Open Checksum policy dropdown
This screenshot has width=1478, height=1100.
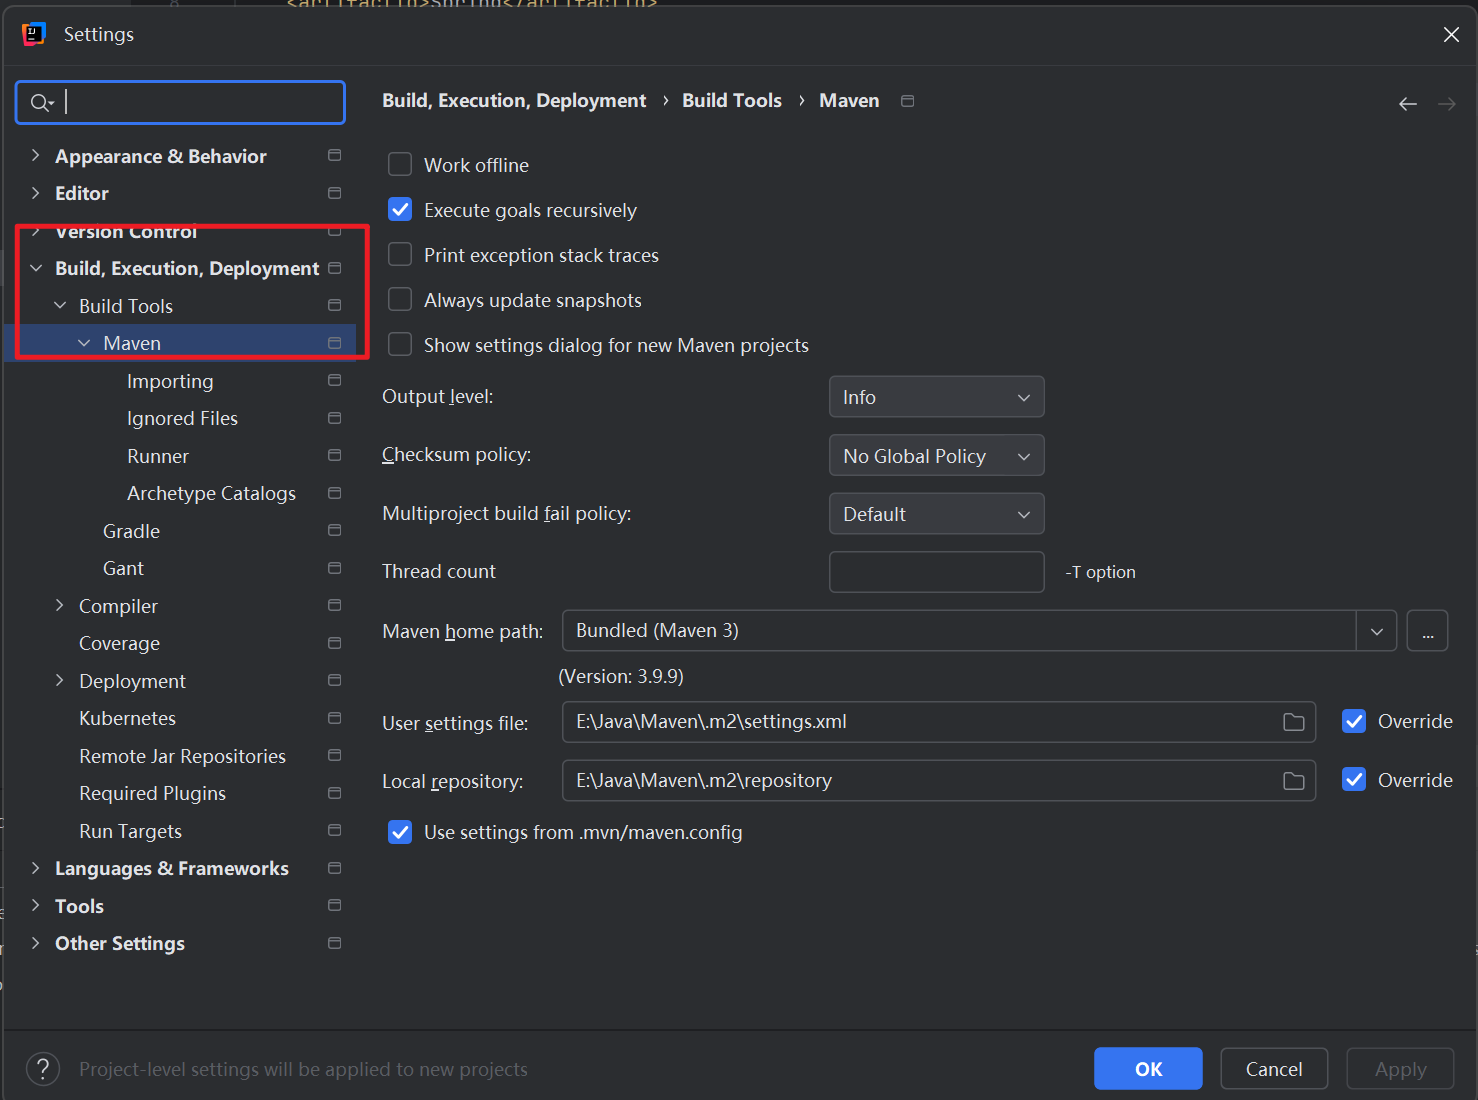937,455
